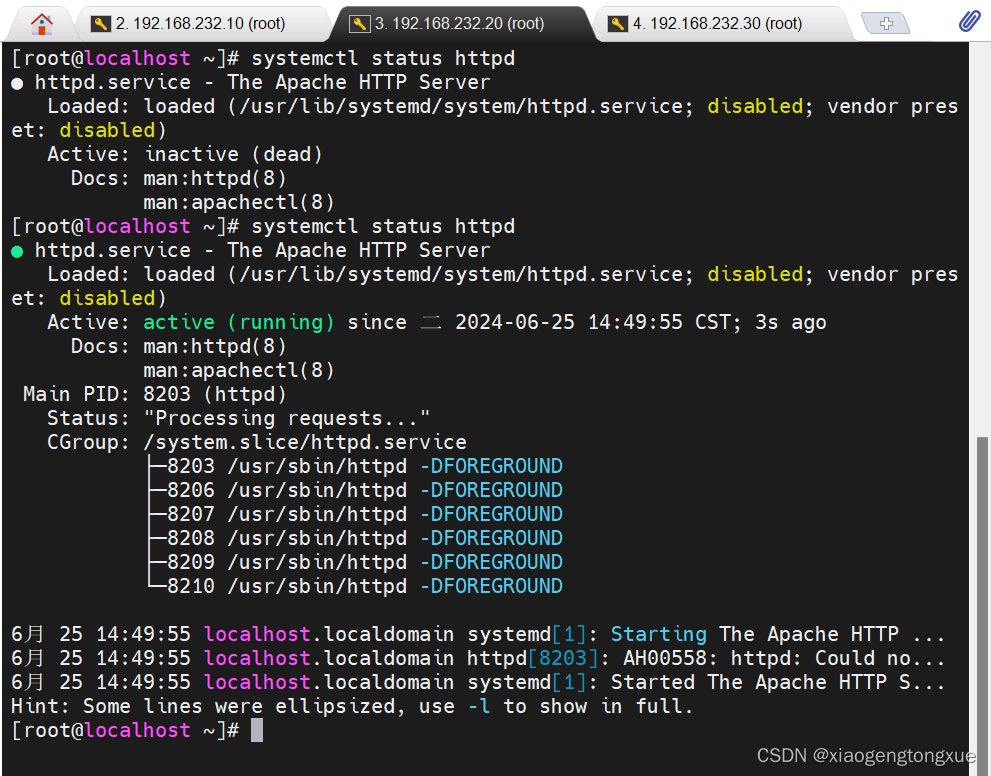Click the first 'systemctl status httpd' command
This screenshot has width=991, height=776.
[383, 58]
